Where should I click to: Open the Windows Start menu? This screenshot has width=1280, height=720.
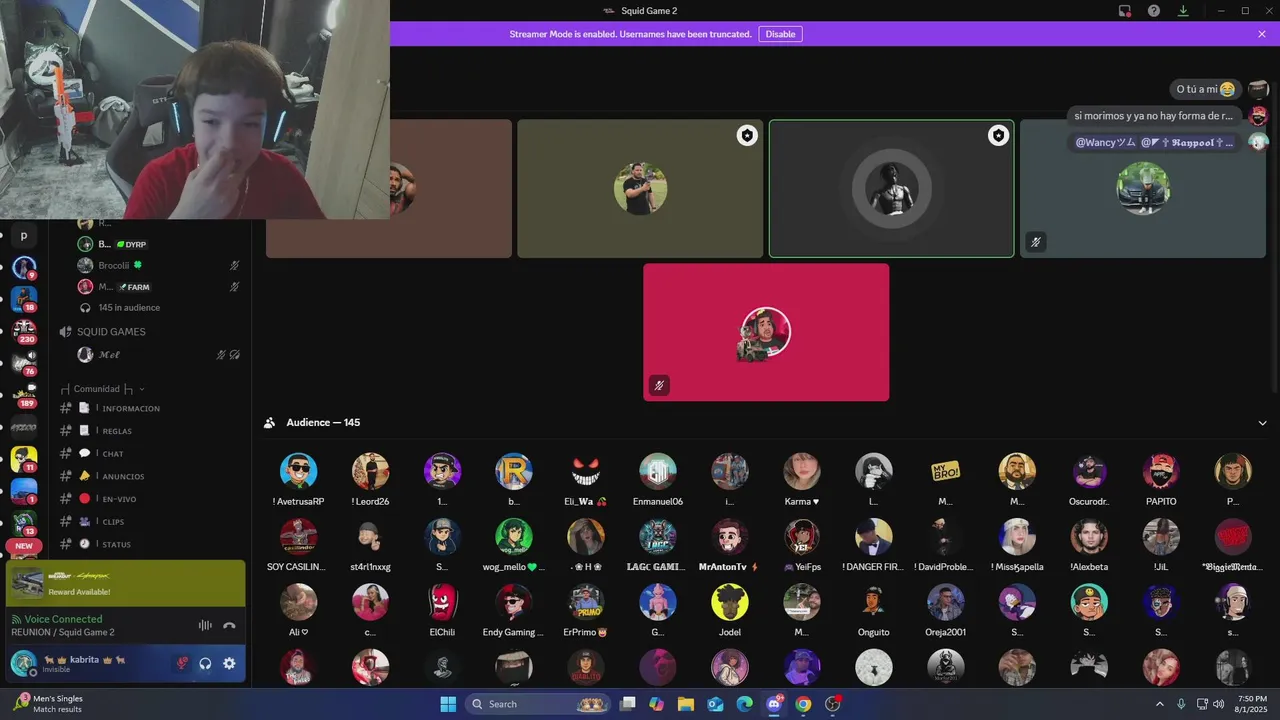(x=448, y=704)
